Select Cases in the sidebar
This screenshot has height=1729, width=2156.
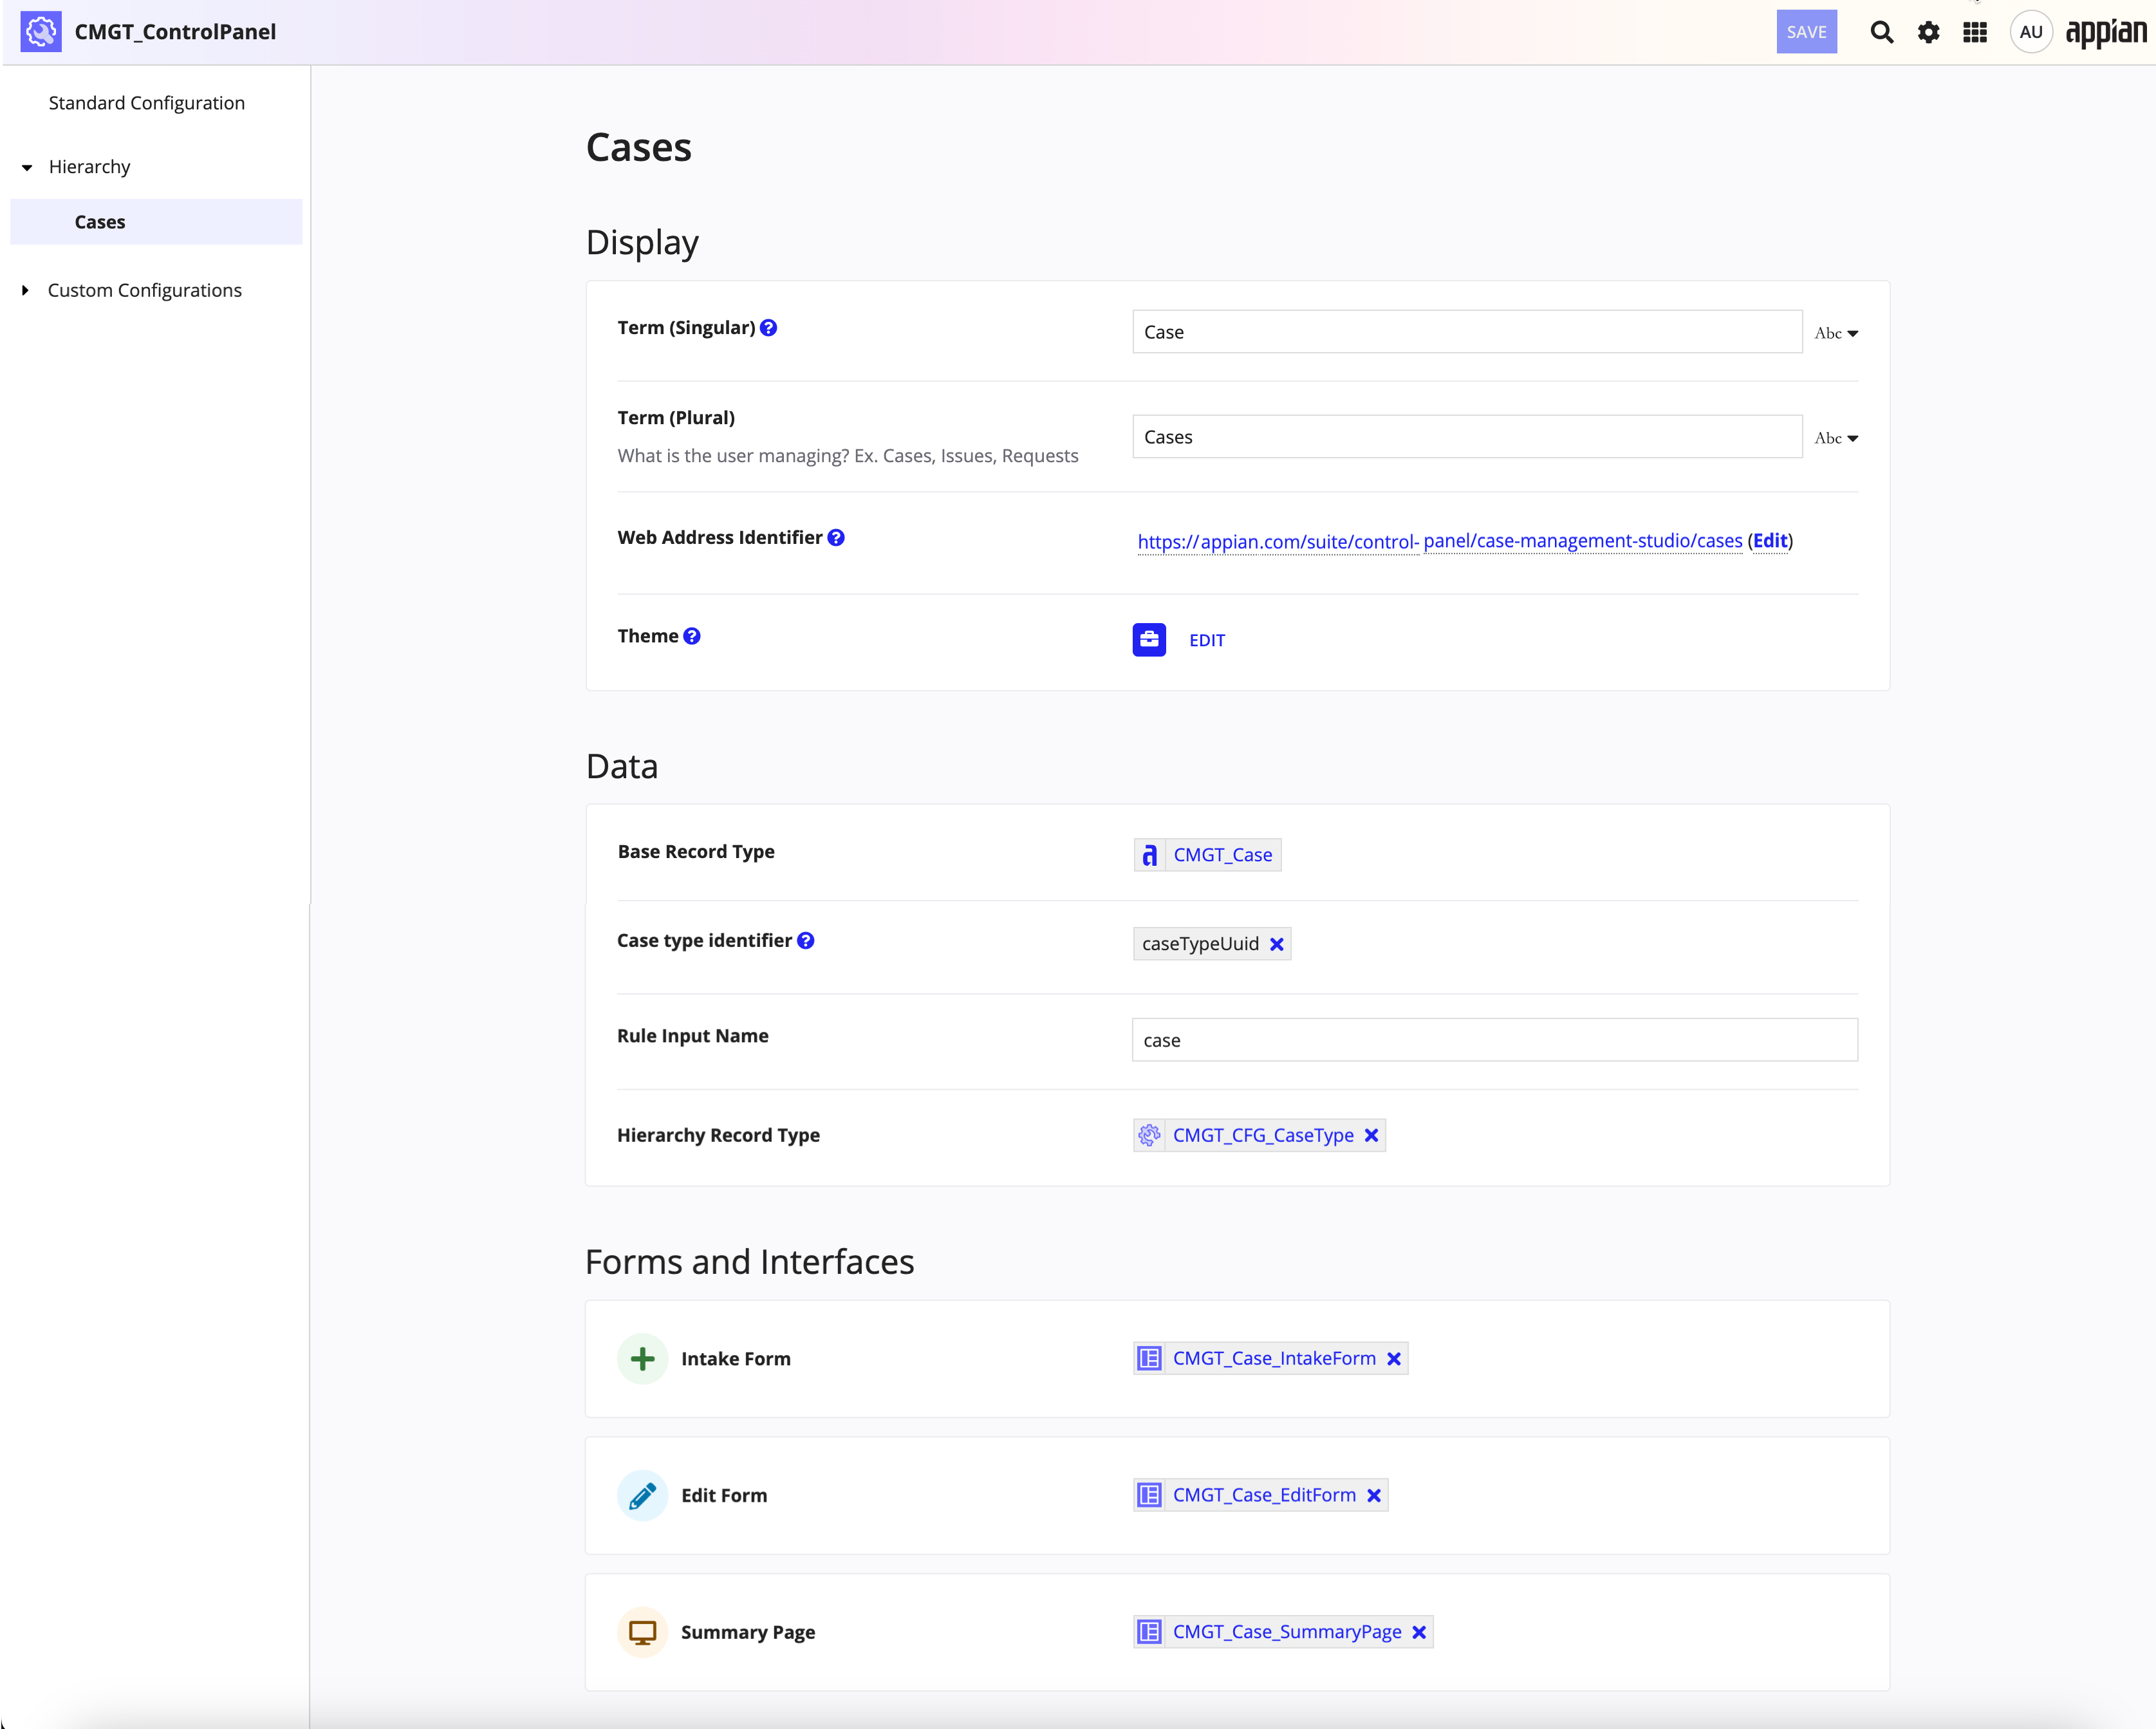(156, 222)
